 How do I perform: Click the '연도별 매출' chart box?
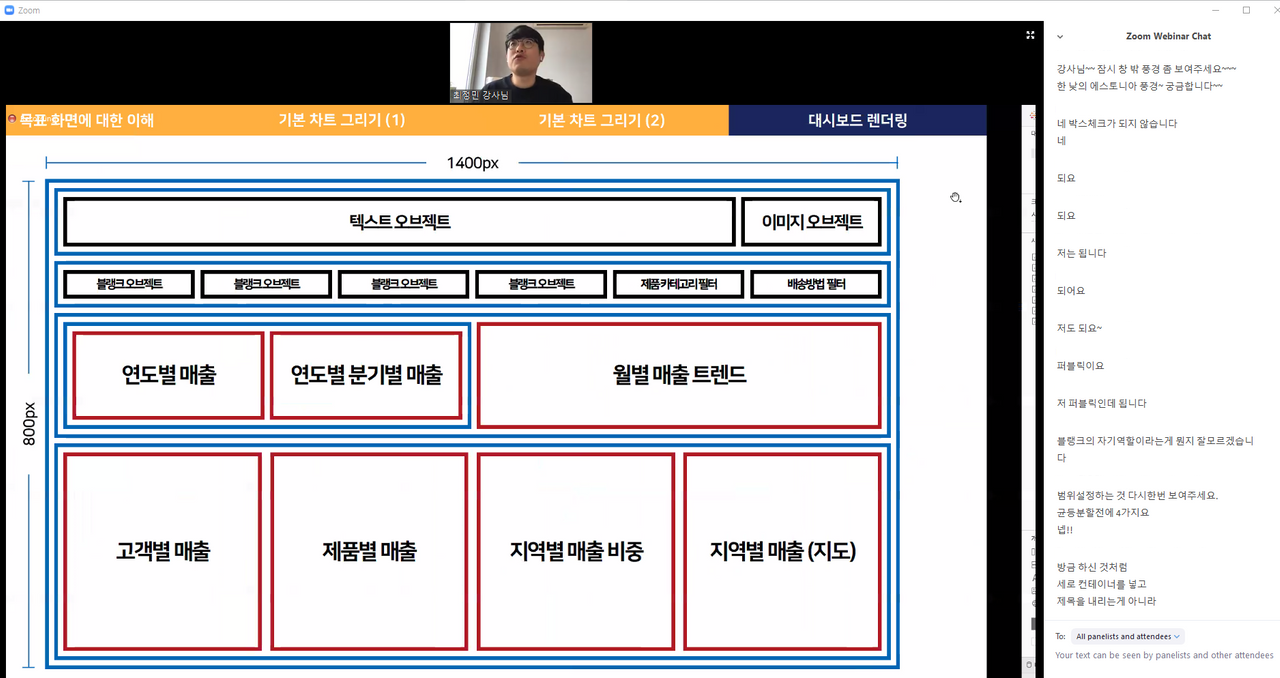pos(168,375)
